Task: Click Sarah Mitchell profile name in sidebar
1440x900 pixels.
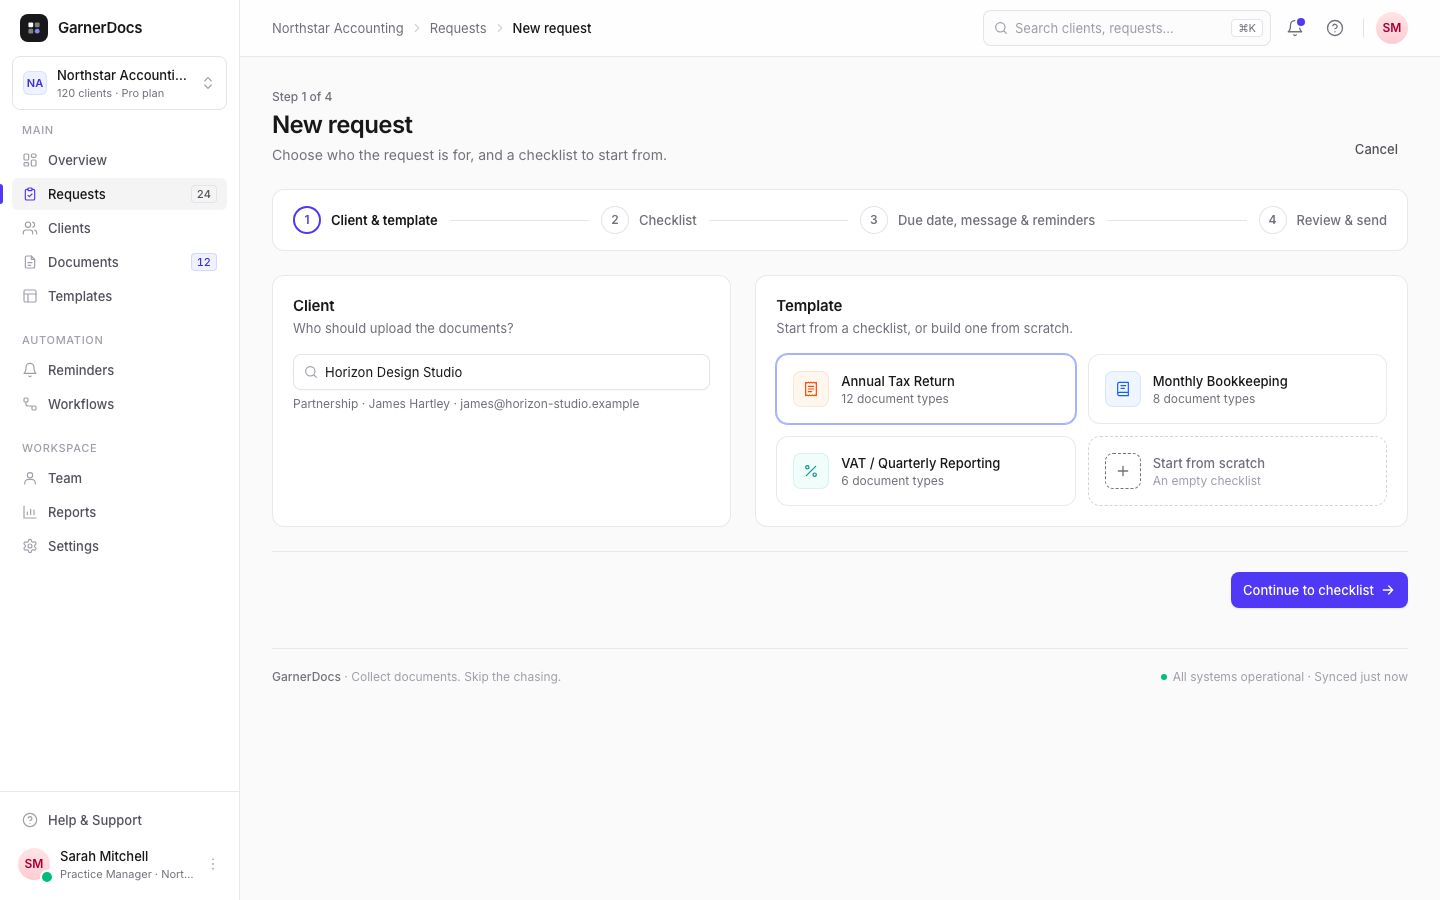Action: tap(104, 856)
